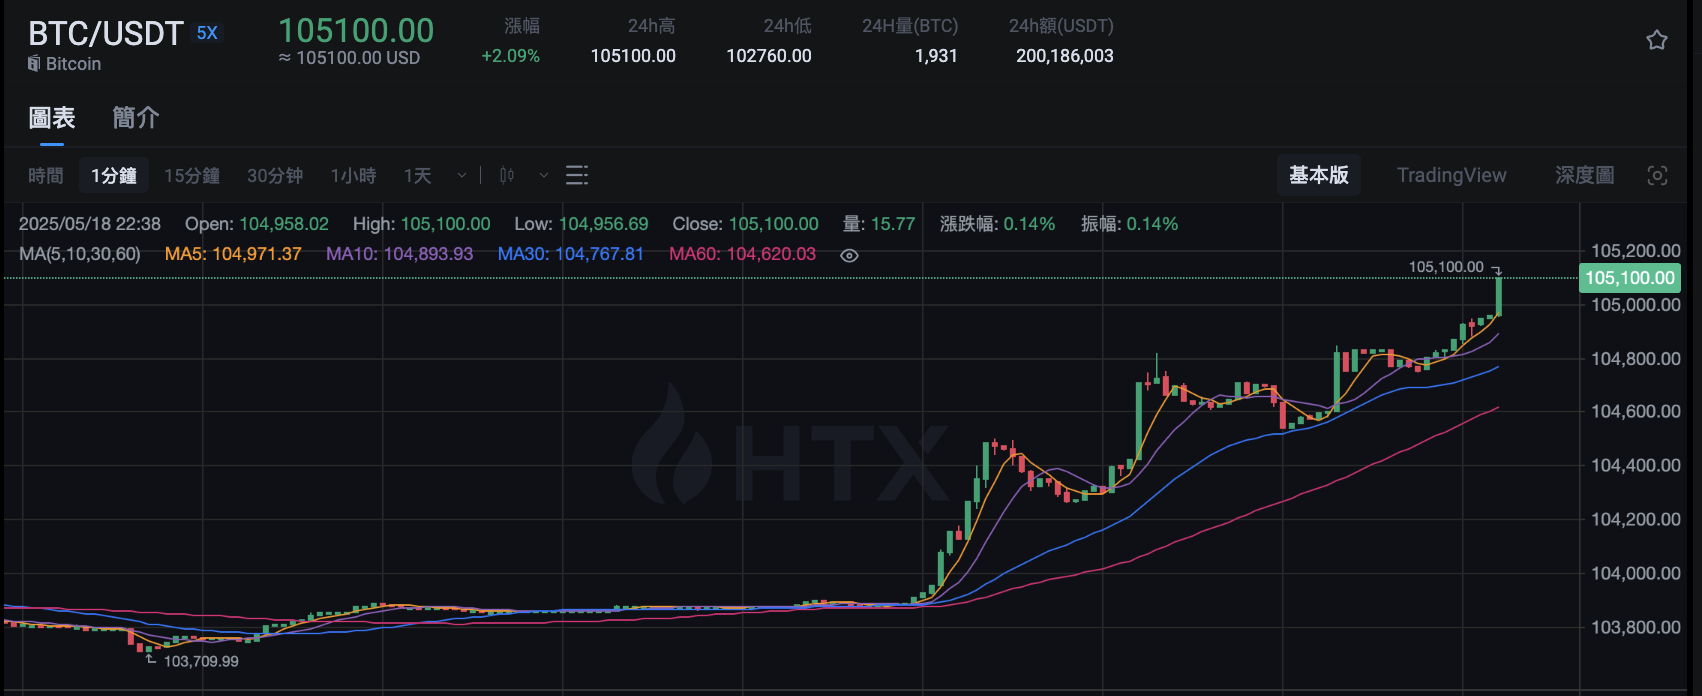This screenshot has width=1702, height=696.
Task: Click the 105,200.00 price axis label
Action: tap(1636, 251)
